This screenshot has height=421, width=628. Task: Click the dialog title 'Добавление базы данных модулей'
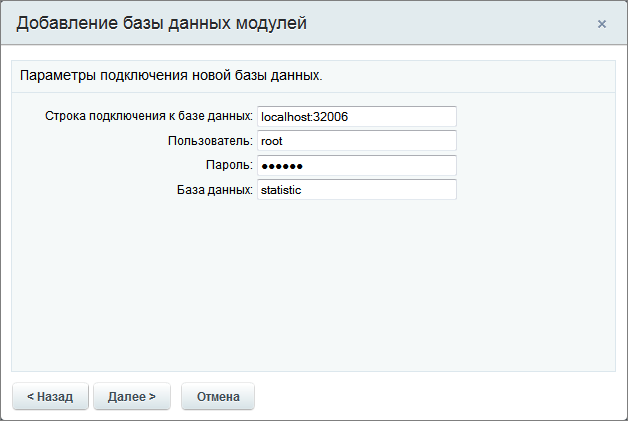pyautogui.click(x=162, y=22)
